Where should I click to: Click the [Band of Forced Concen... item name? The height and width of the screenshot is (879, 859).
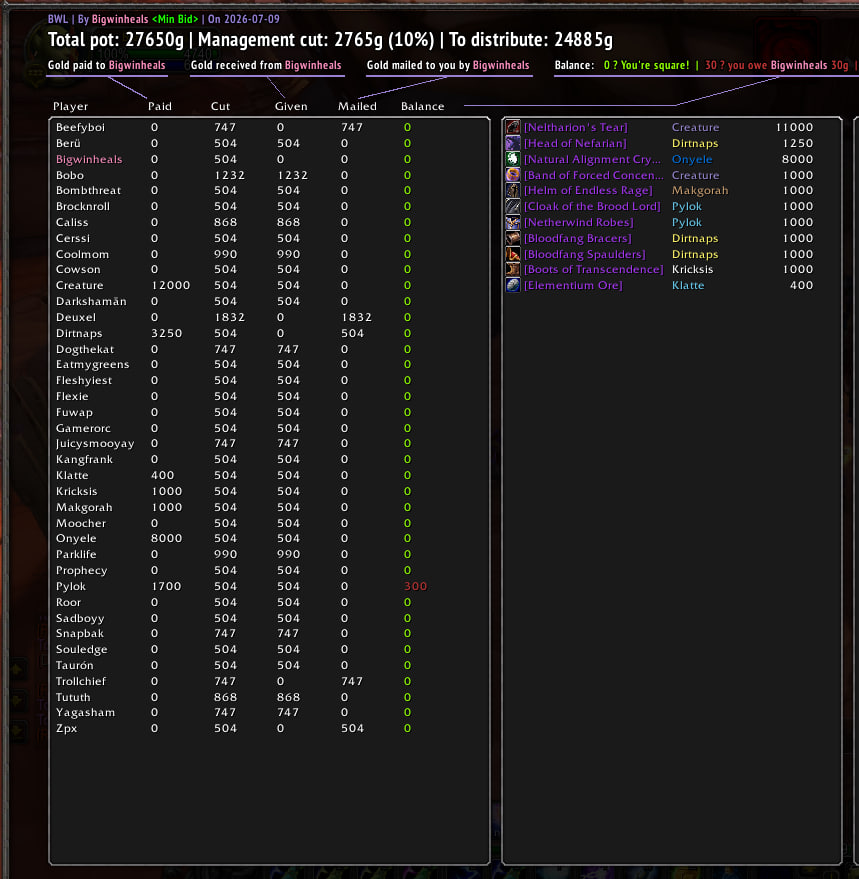click(x=594, y=175)
